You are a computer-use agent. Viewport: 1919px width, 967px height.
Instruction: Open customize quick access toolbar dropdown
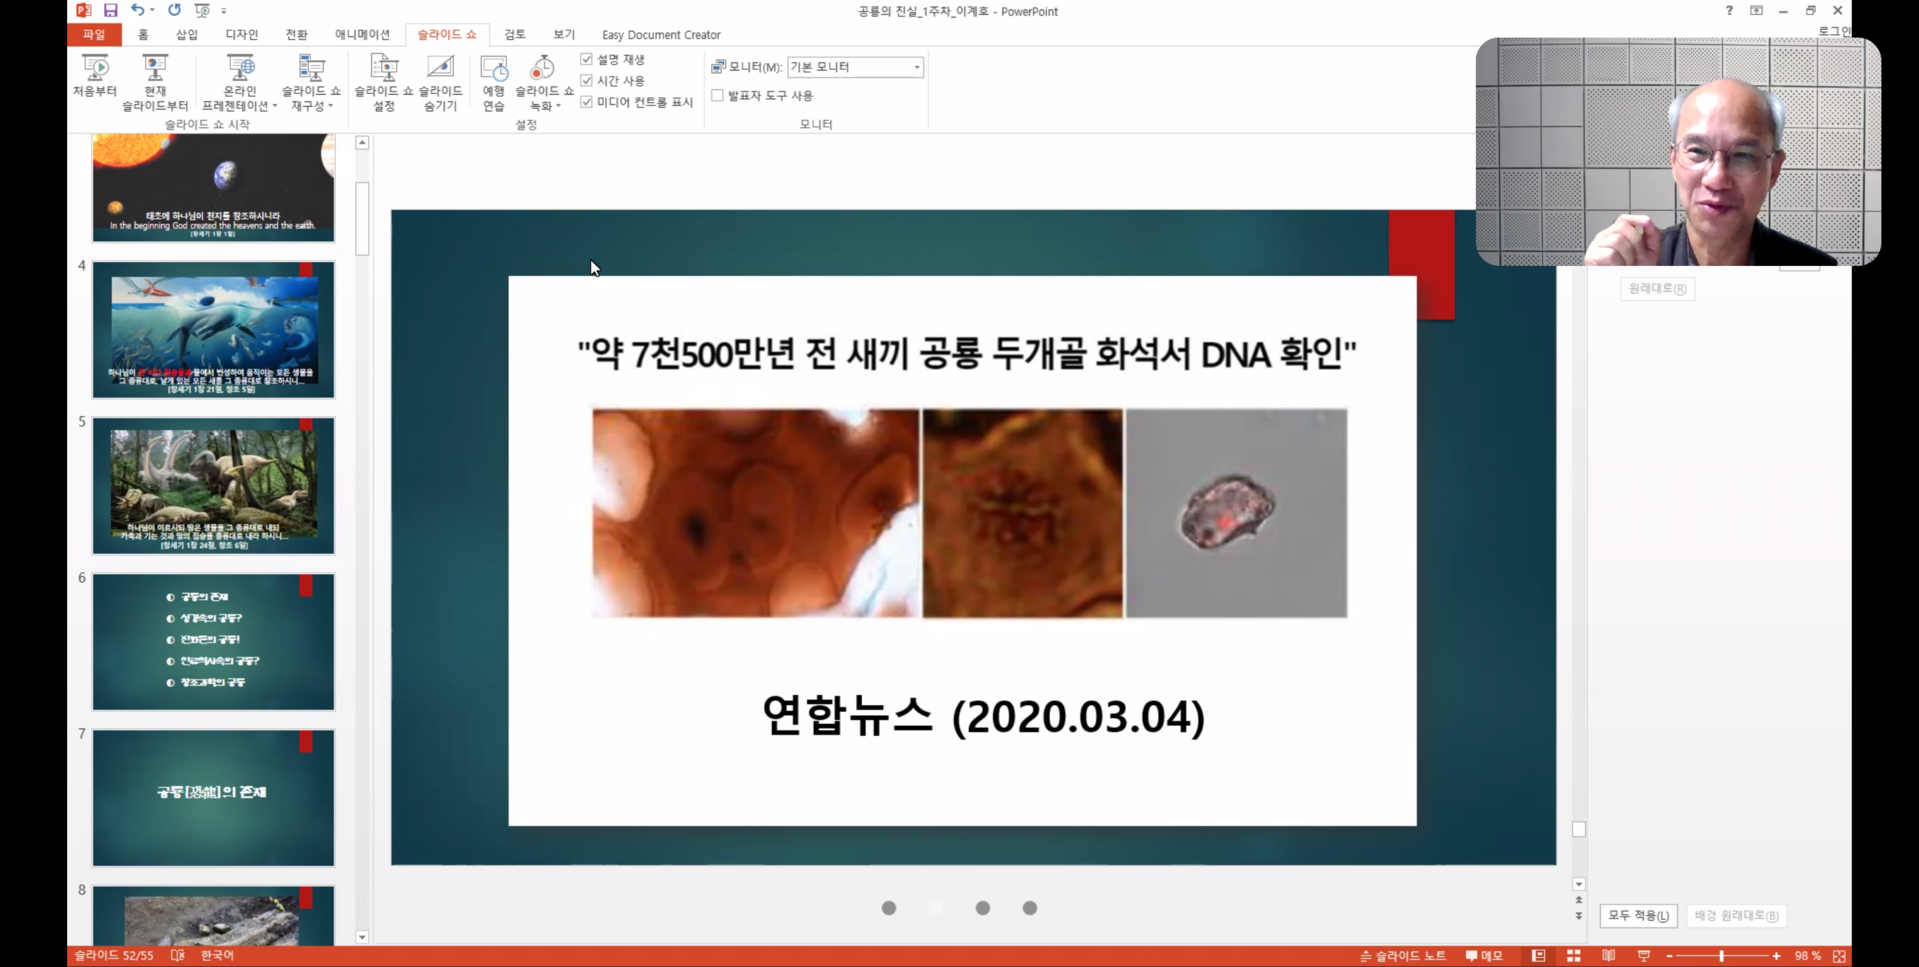[x=224, y=11]
